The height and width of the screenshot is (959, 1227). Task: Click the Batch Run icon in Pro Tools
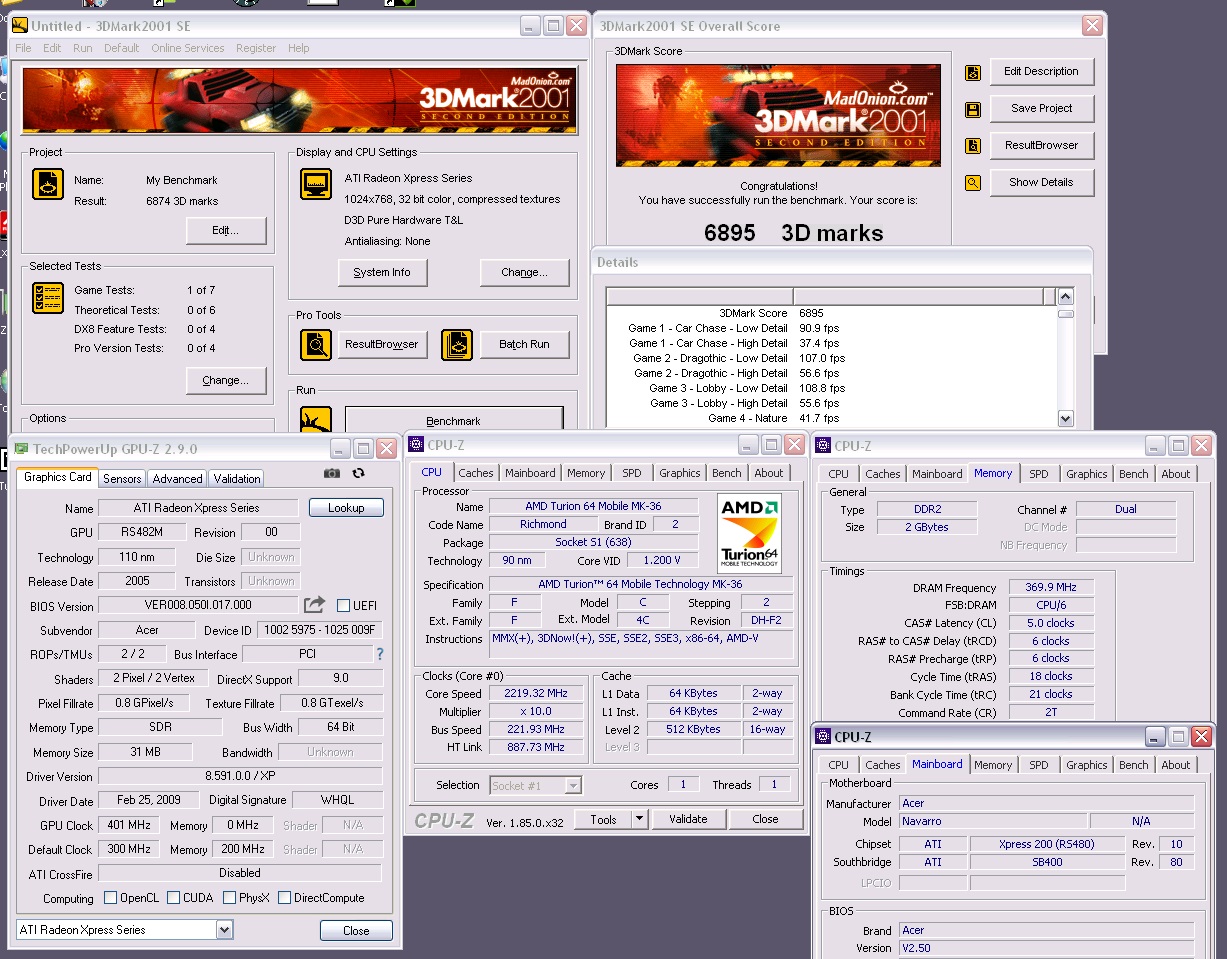(x=456, y=344)
